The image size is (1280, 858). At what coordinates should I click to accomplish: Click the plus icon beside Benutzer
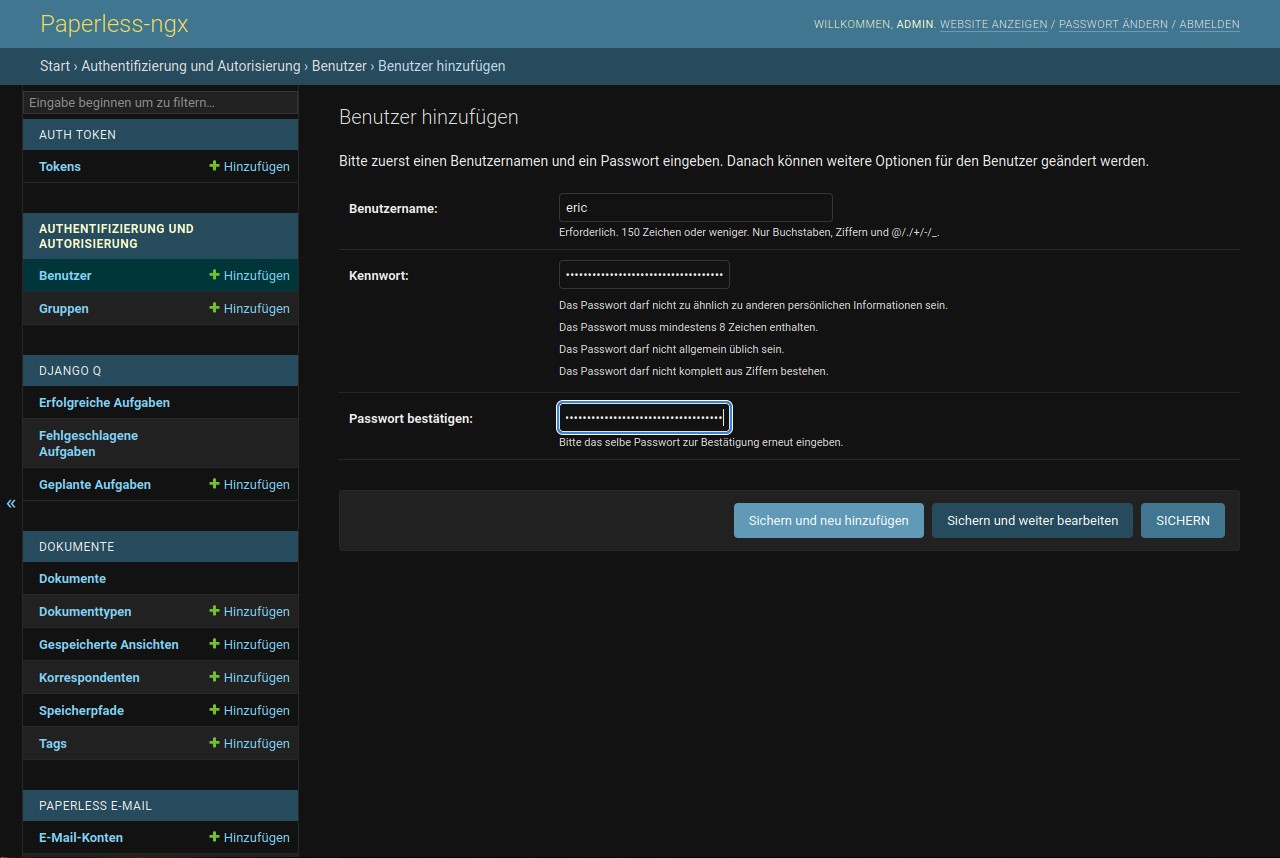(214, 276)
